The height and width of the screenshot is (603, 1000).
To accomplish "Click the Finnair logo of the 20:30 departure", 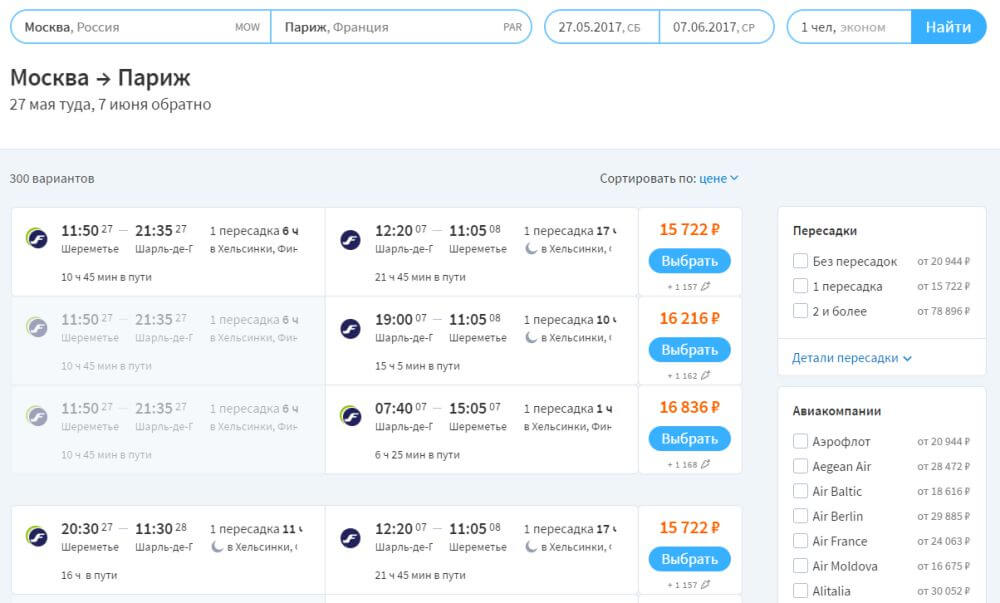I will (x=36, y=537).
